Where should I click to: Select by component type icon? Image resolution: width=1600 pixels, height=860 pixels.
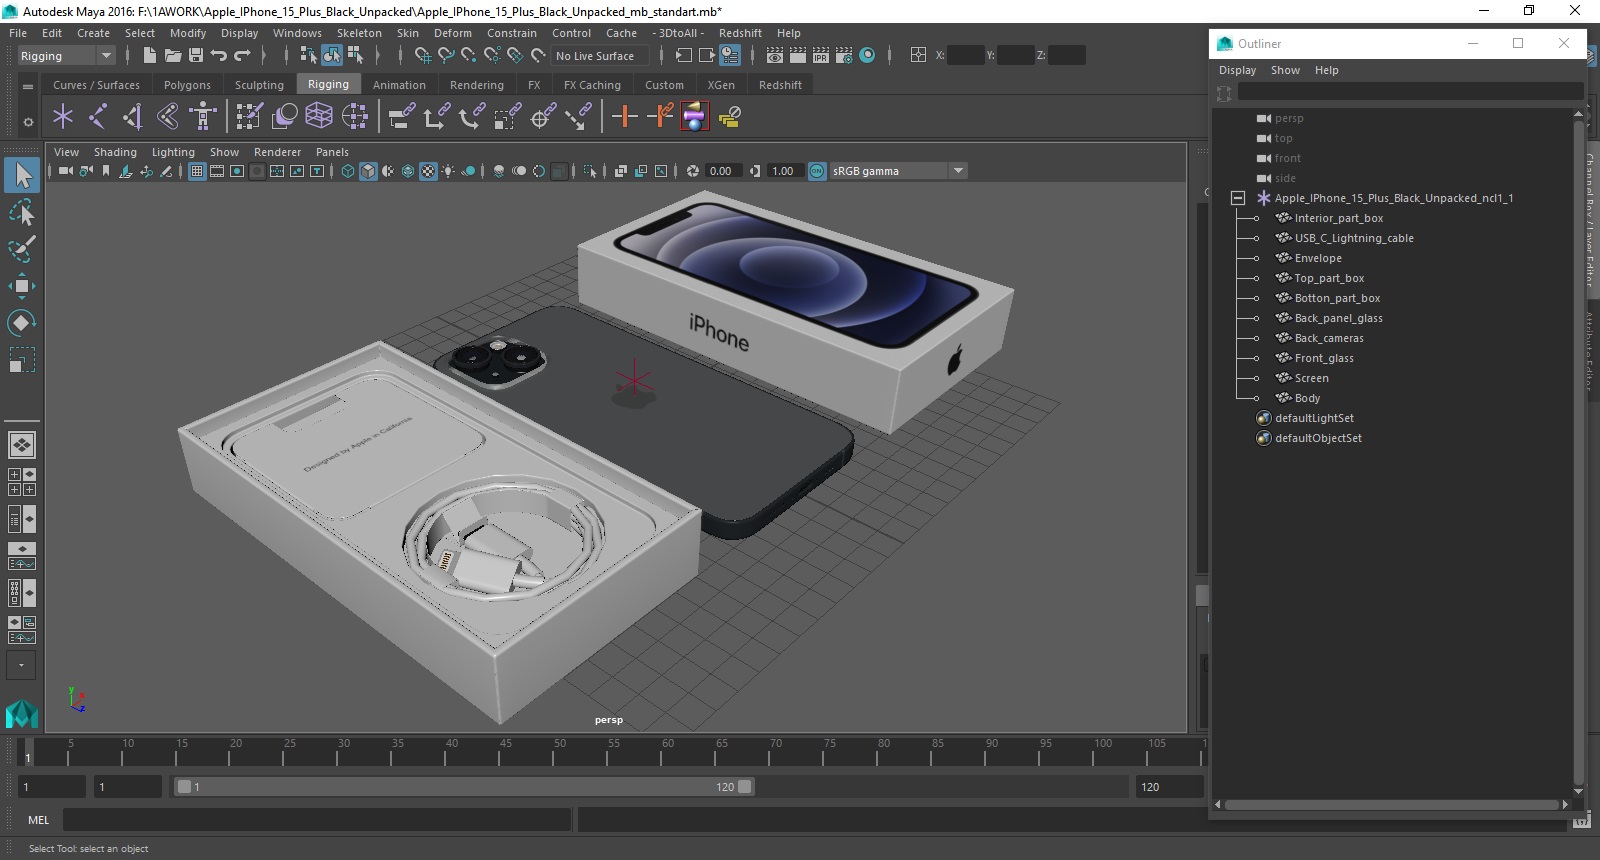click(x=355, y=56)
